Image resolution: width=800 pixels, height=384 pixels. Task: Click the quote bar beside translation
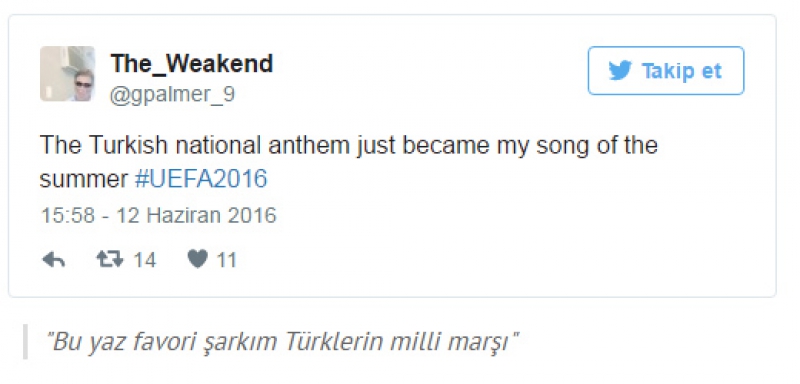[x=26, y=342]
